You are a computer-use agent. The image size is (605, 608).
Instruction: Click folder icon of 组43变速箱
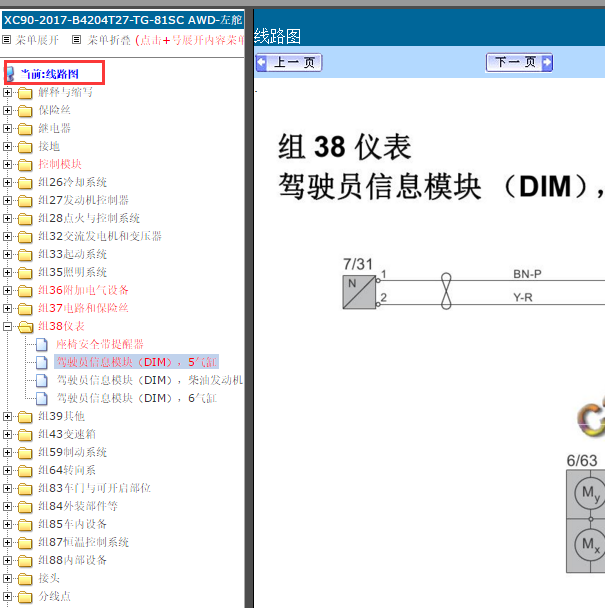click(x=25, y=435)
